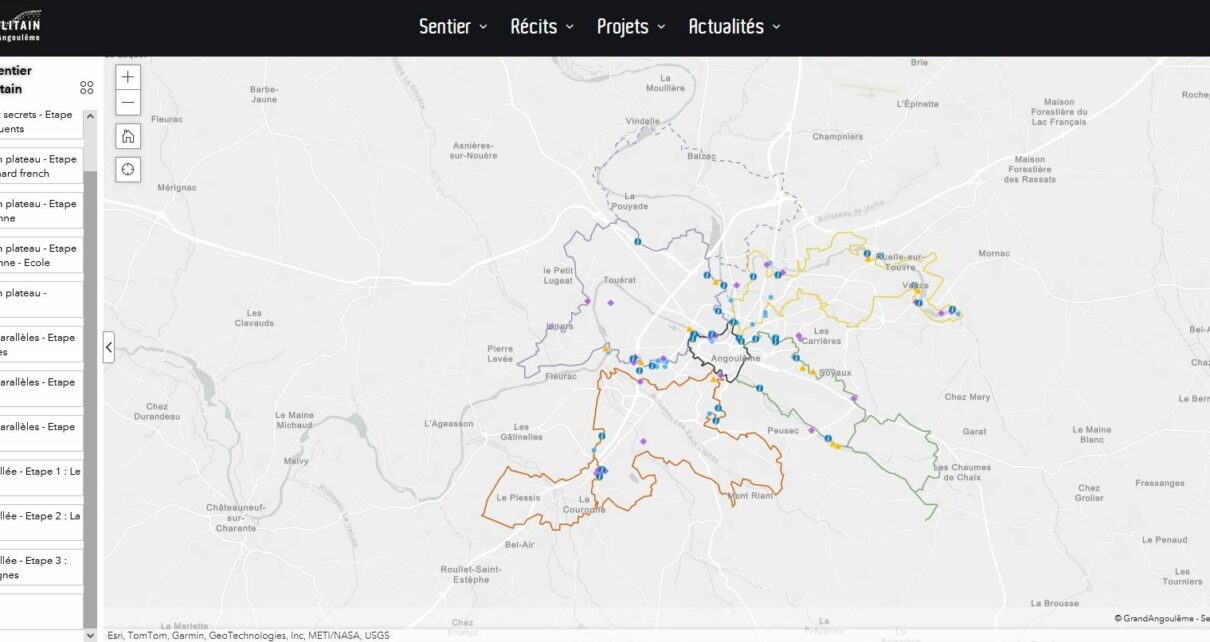Viewport: 1210px width, 642px height.
Task: Select the 'Etape 1 : Le' list entry
Action: click(x=40, y=478)
